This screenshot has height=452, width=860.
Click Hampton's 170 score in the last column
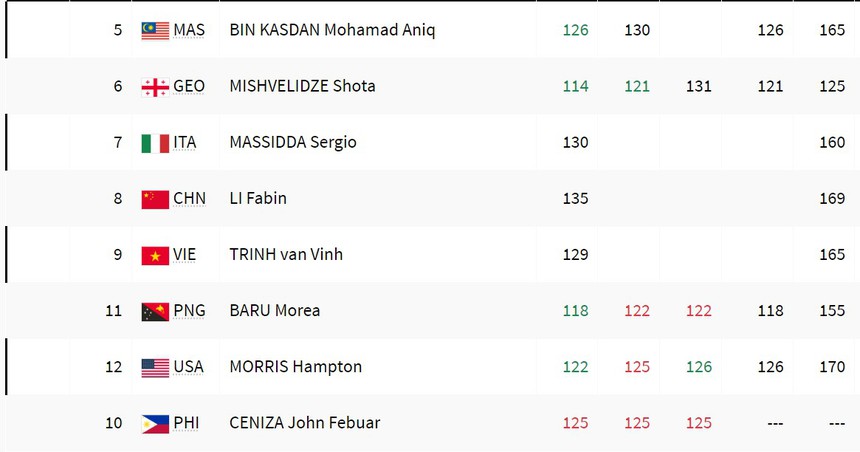[832, 367]
